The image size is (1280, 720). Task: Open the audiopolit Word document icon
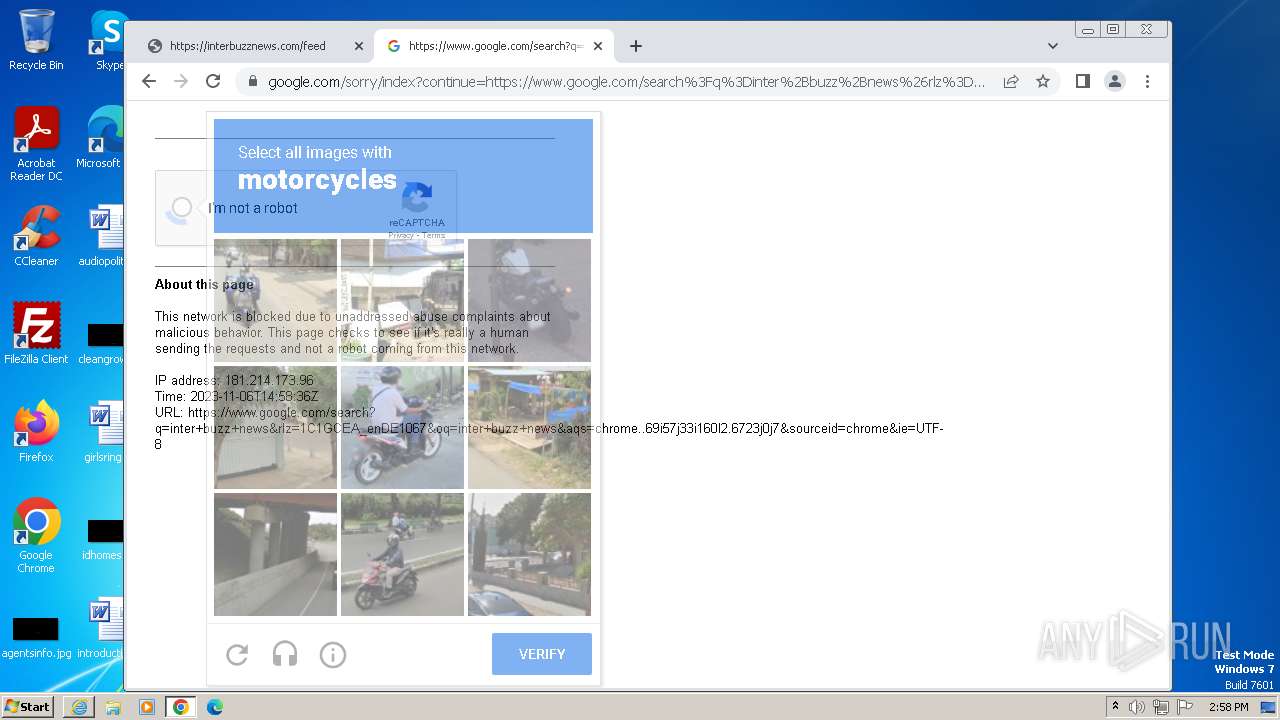[102, 236]
